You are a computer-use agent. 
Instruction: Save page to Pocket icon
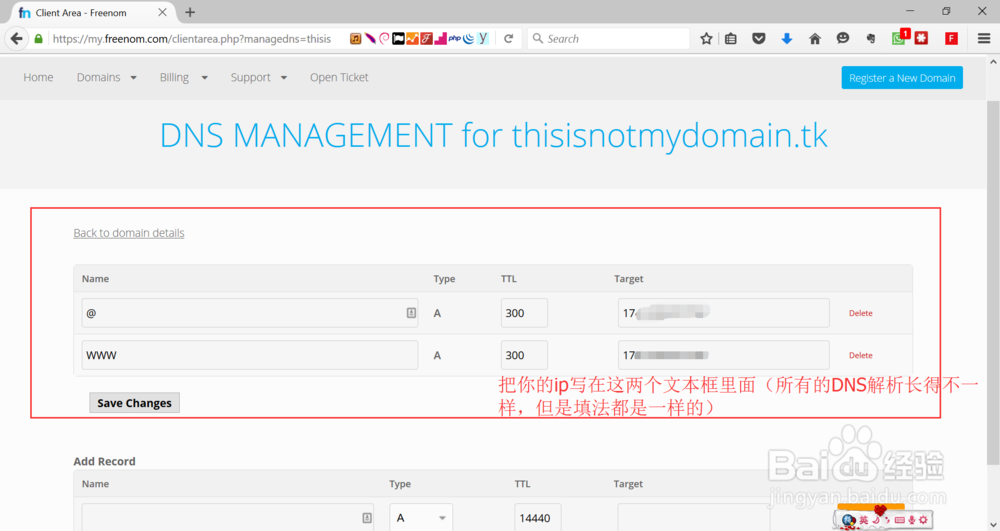(x=758, y=38)
